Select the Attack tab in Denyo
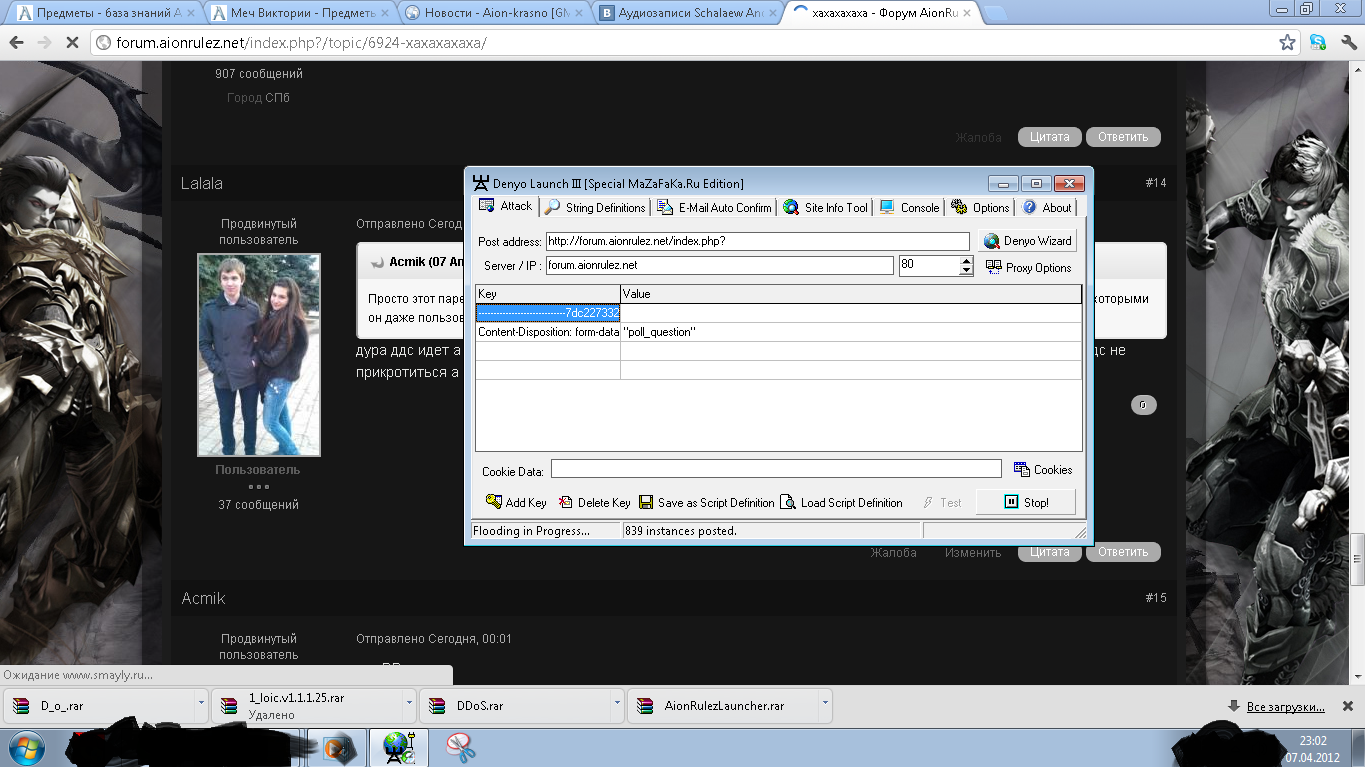1365x767 pixels. pos(506,206)
